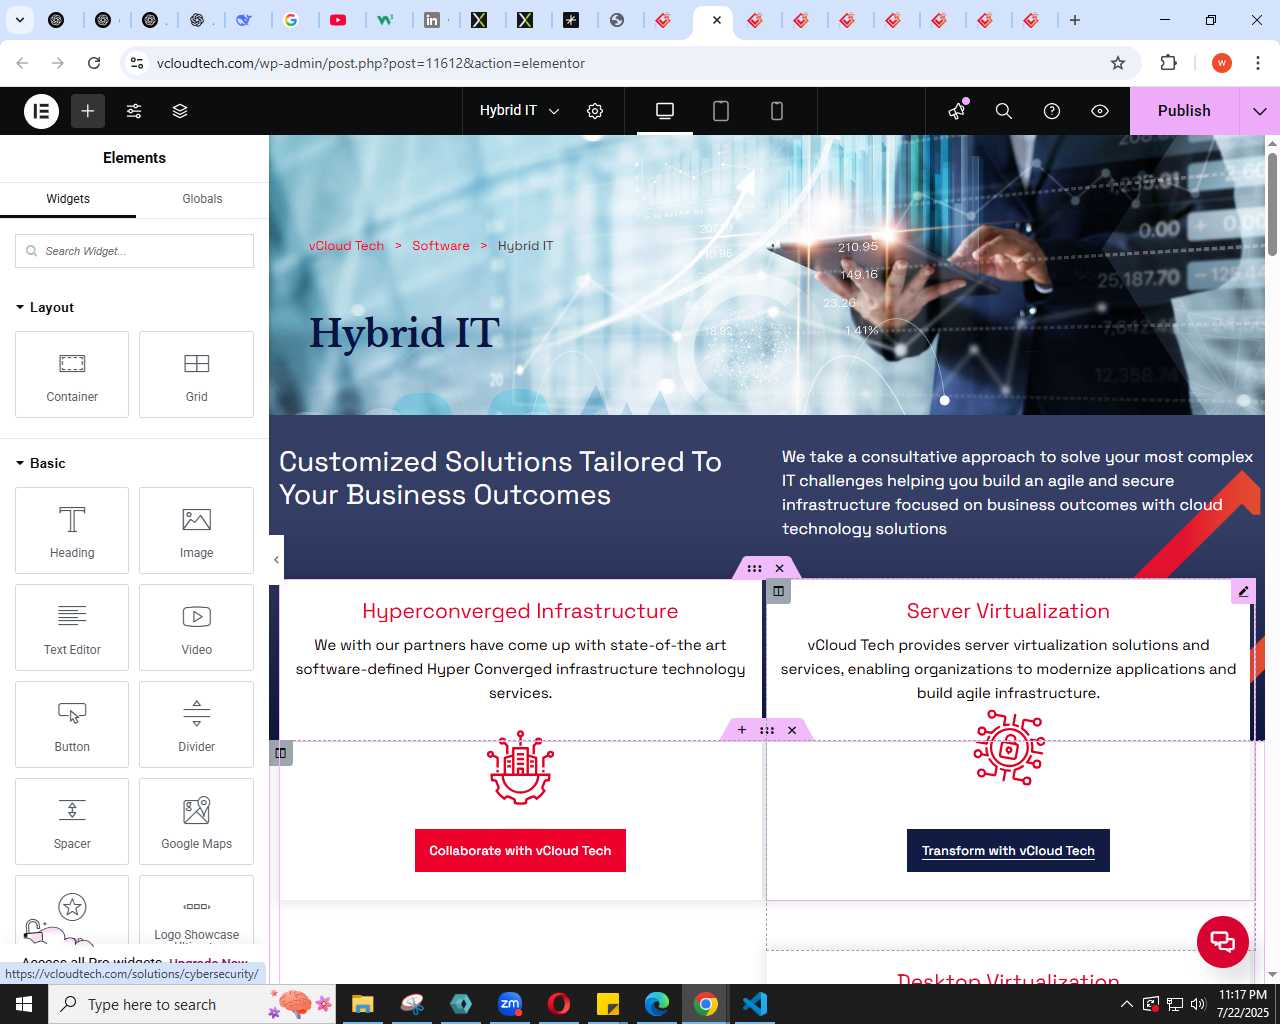Delete lower container using its X handle

[x=792, y=730]
